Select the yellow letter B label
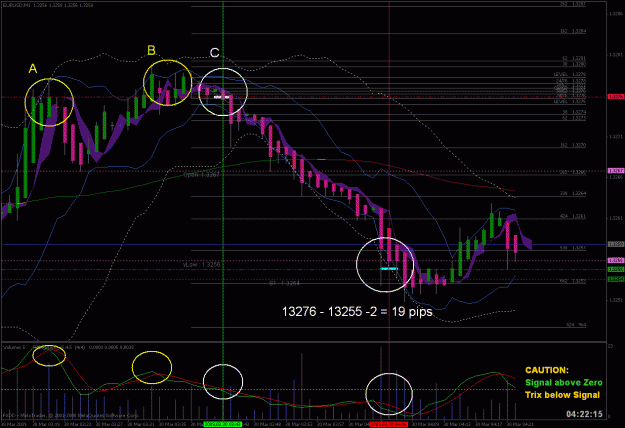 (x=151, y=50)
